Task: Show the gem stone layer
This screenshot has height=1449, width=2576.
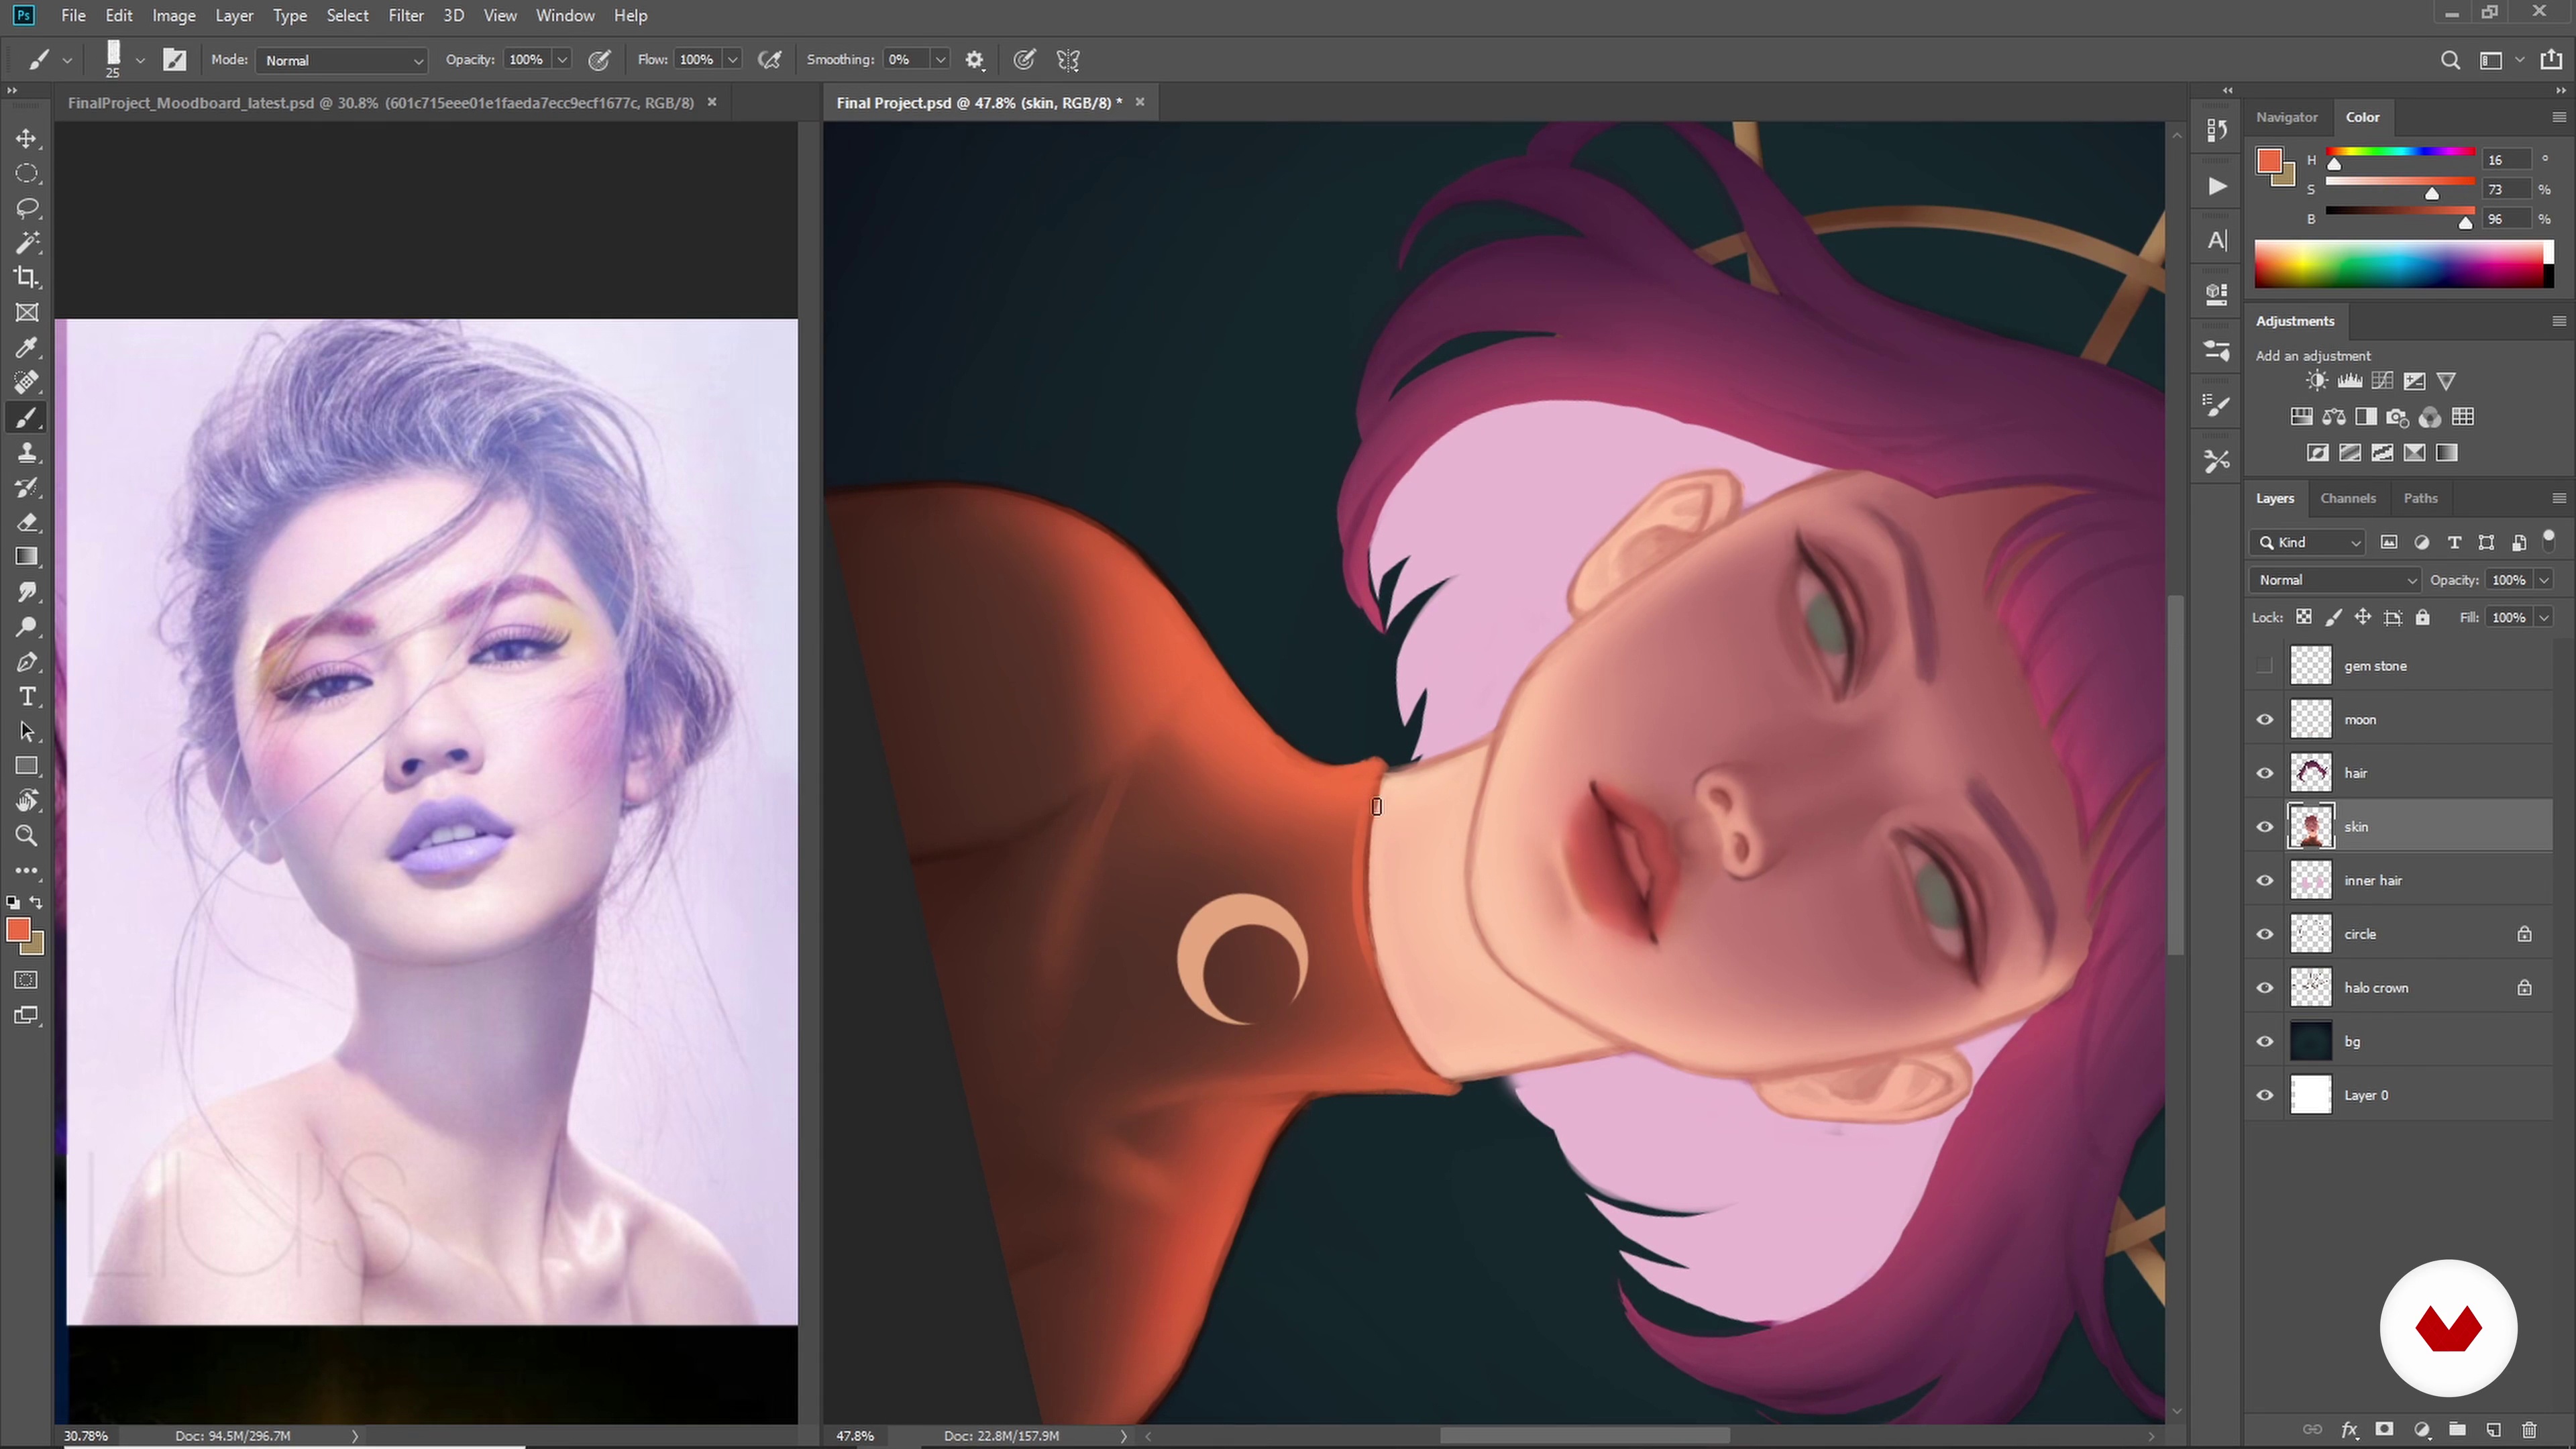Action: 2265,666
